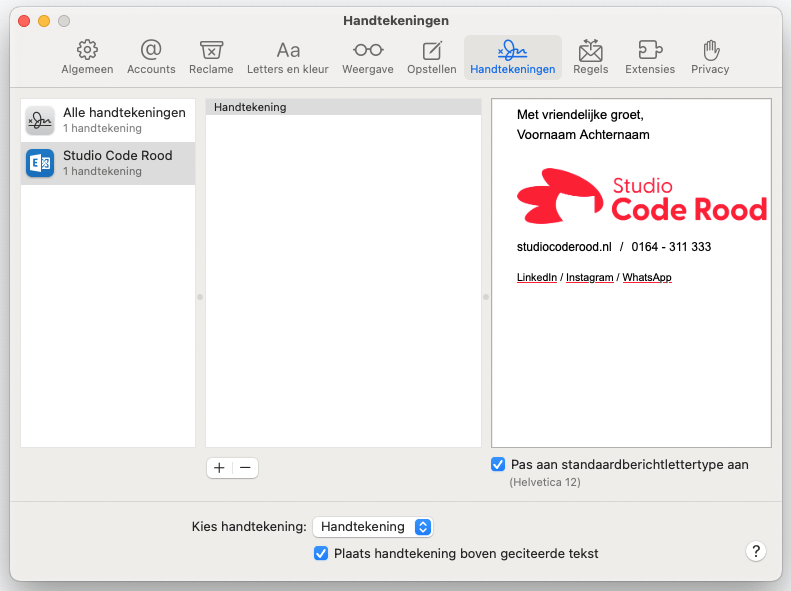Select Alle handtekeningen in the sidebar

(x=108, y=120)
